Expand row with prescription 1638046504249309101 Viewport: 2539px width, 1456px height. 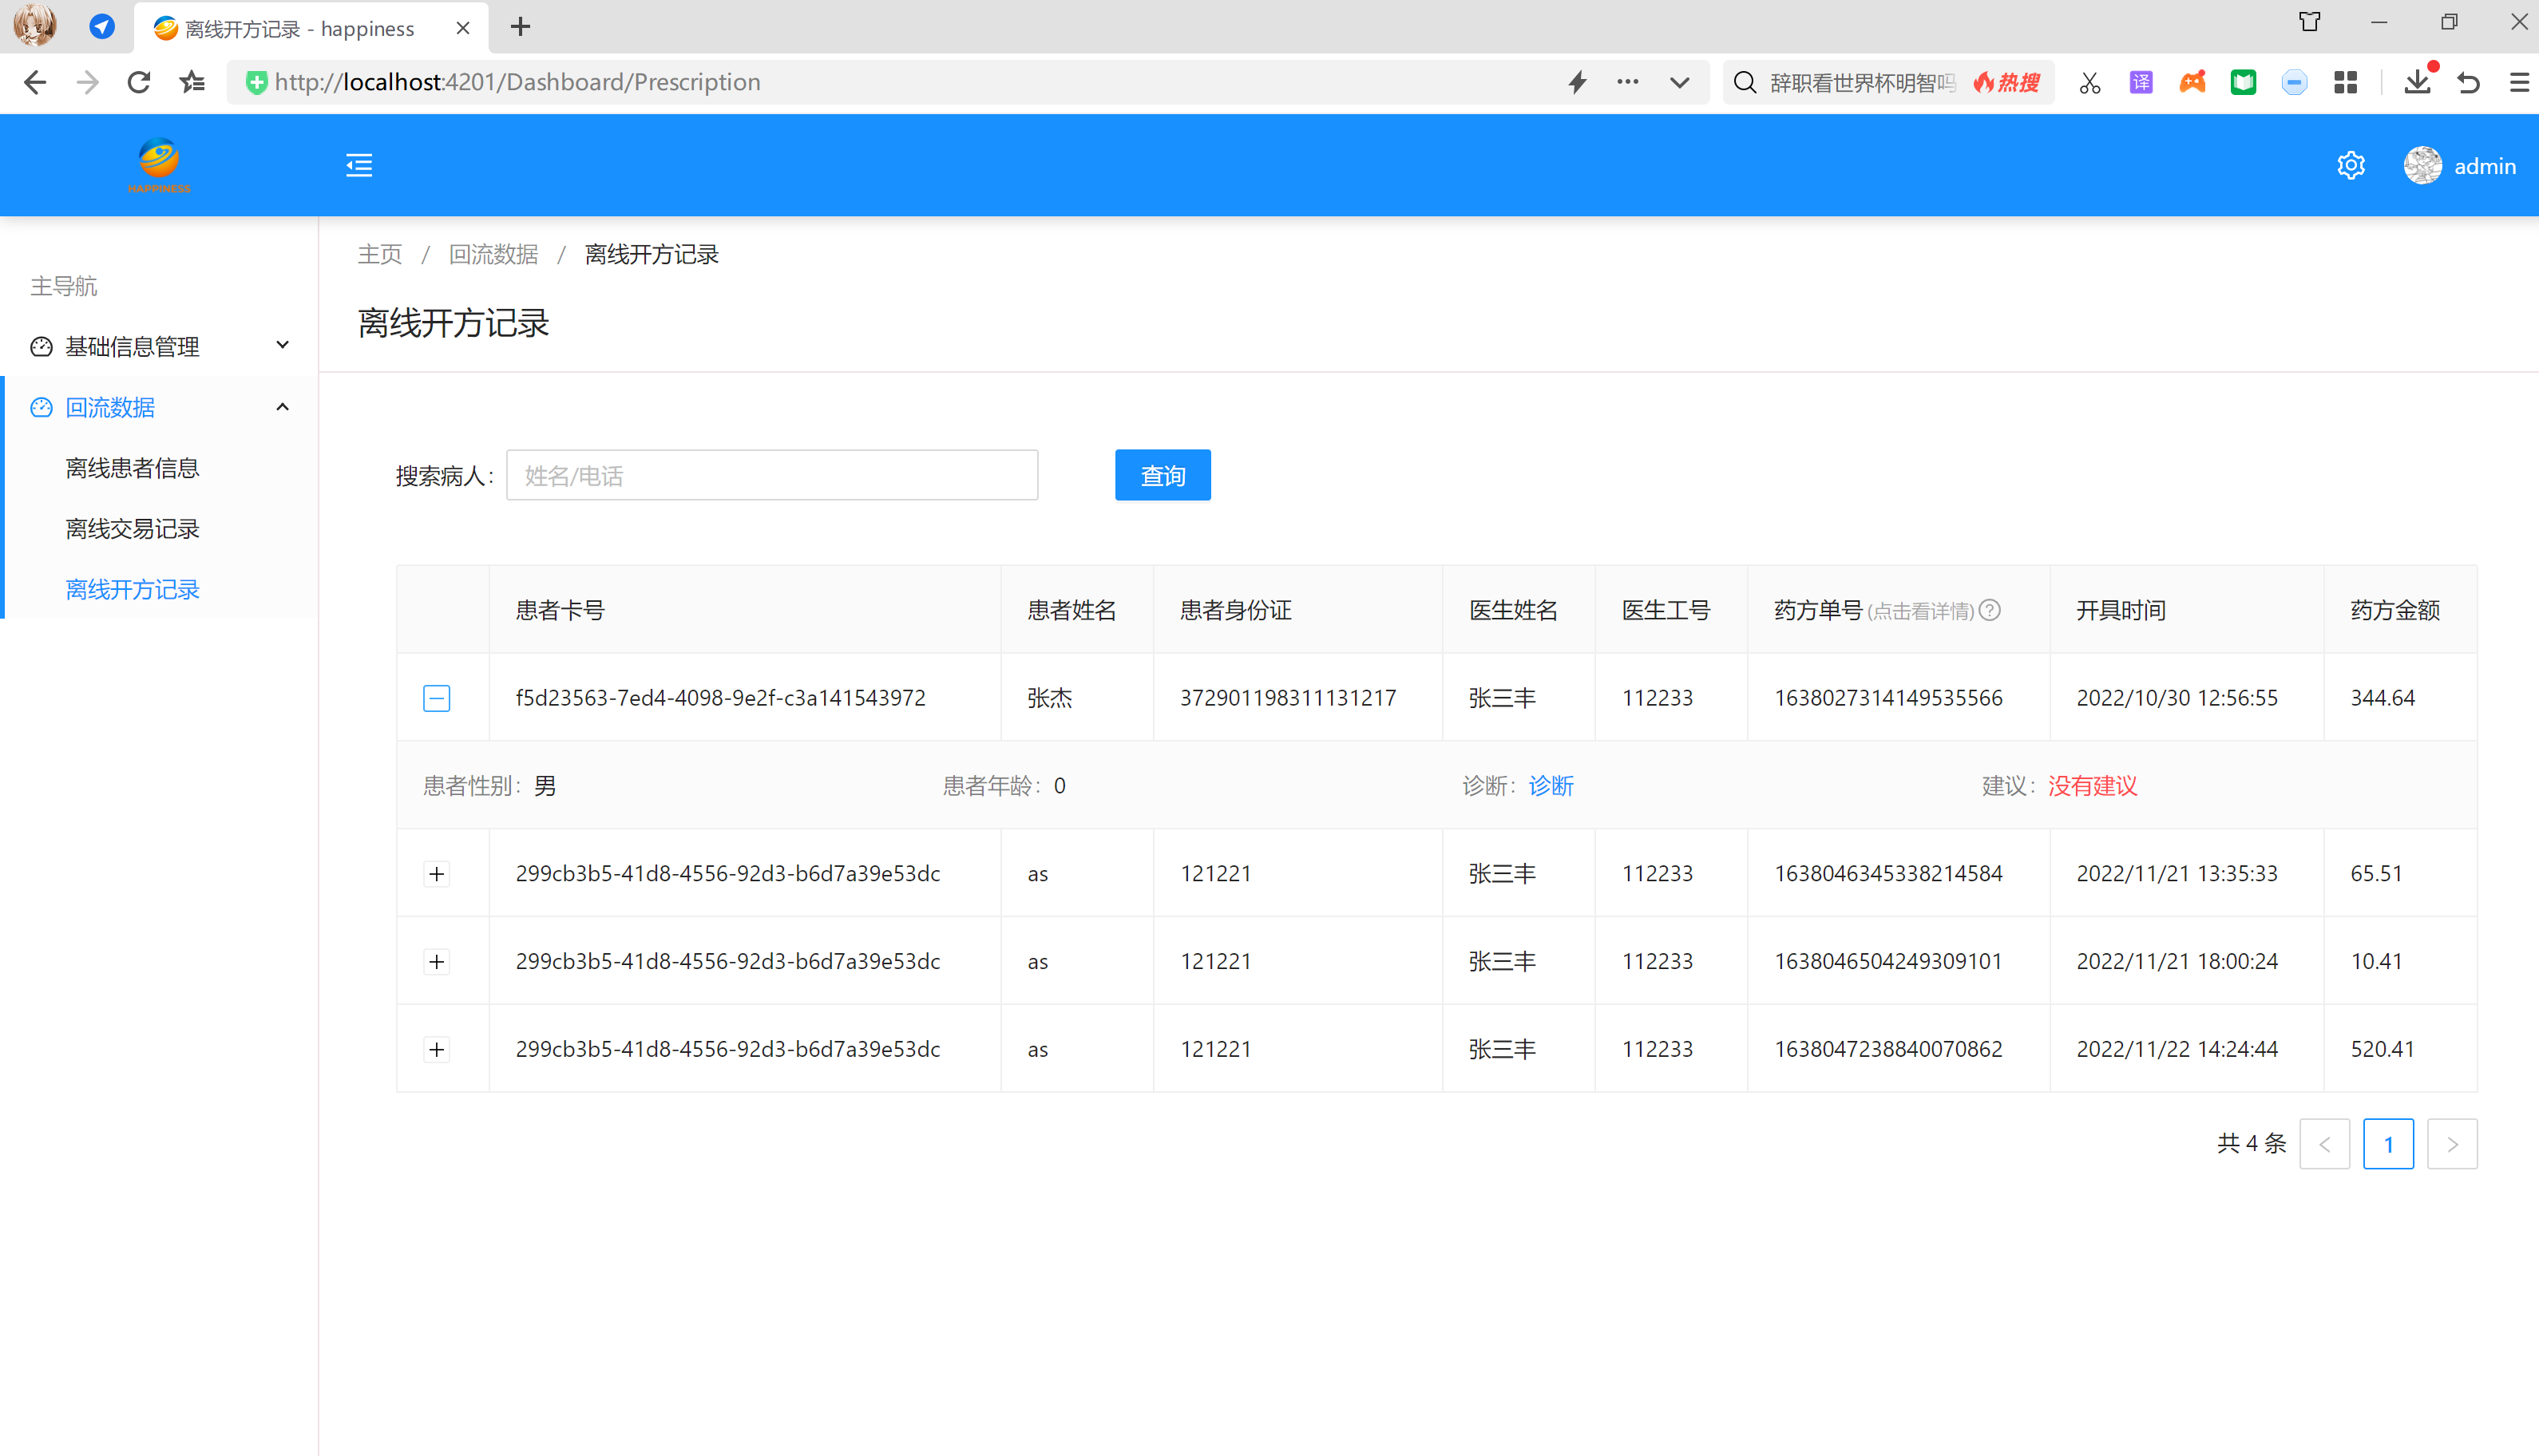(x=437, y=962)
